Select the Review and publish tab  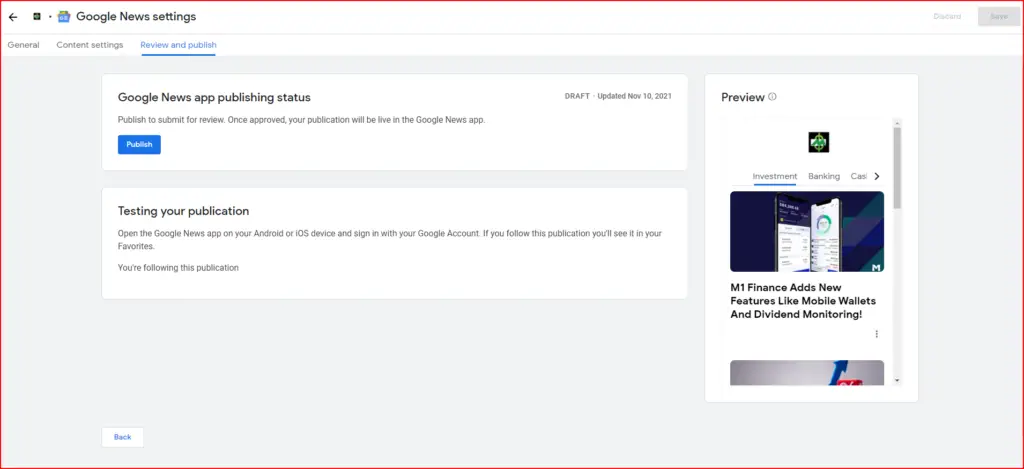pyautogui.click(x=178, y=45)
